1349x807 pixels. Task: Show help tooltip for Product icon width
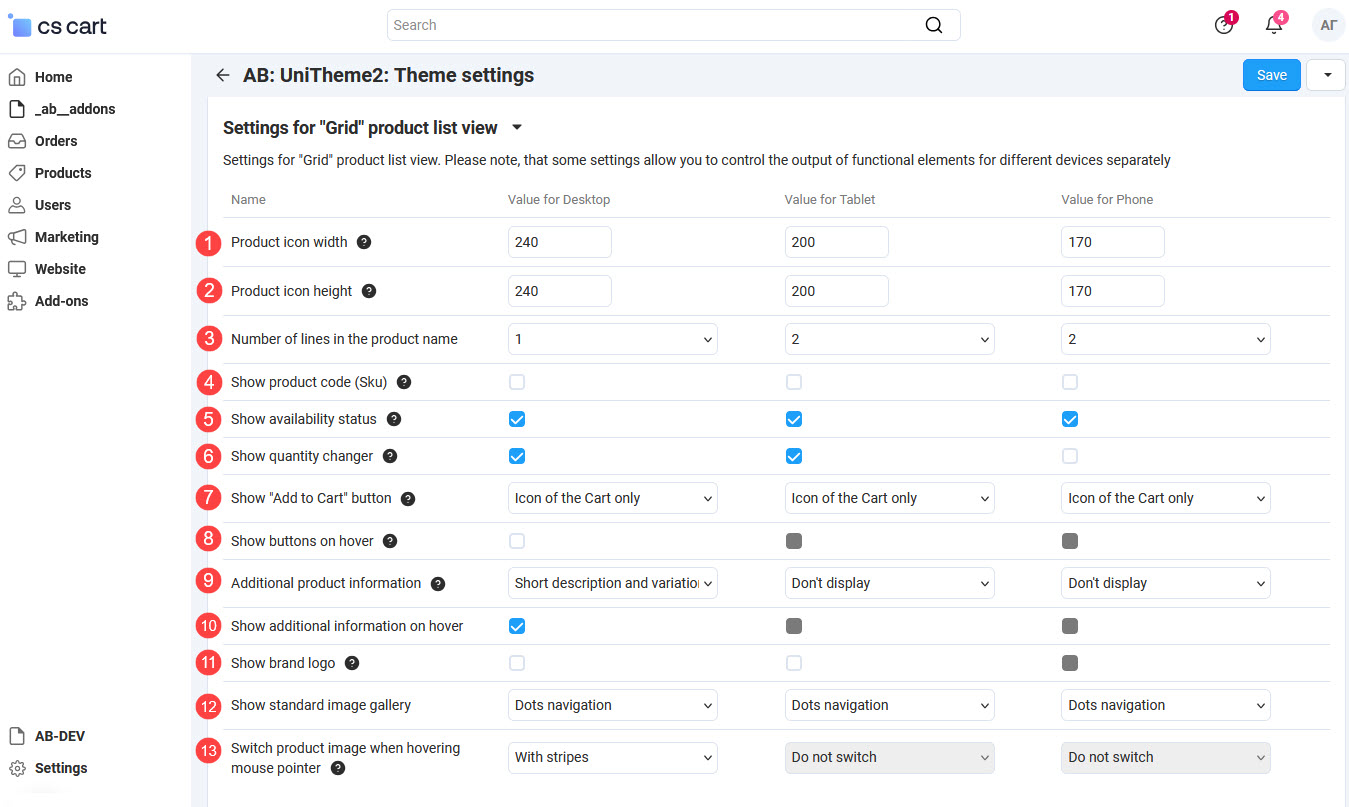(364, 242)
